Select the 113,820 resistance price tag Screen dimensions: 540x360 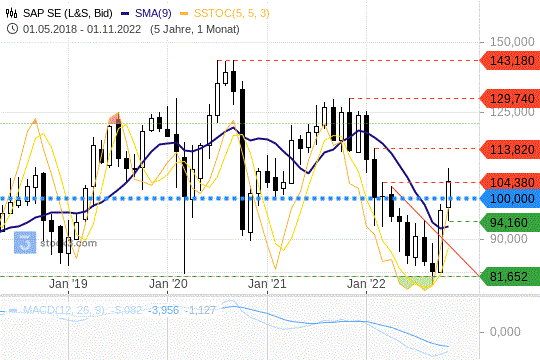pyautogui.click(x=510, y=149)
